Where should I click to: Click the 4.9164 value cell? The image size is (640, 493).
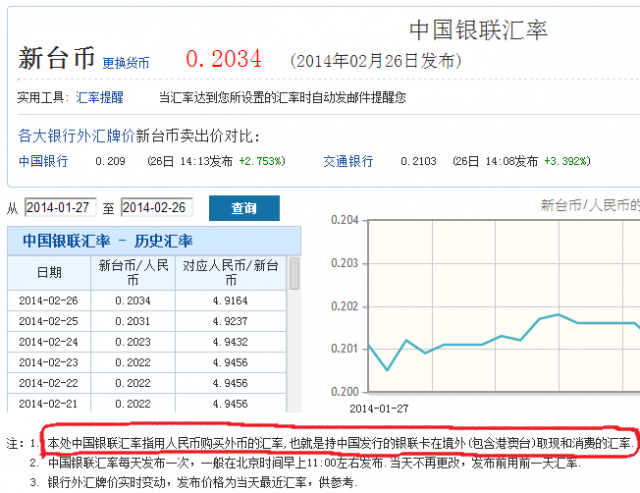pos(231,301)
